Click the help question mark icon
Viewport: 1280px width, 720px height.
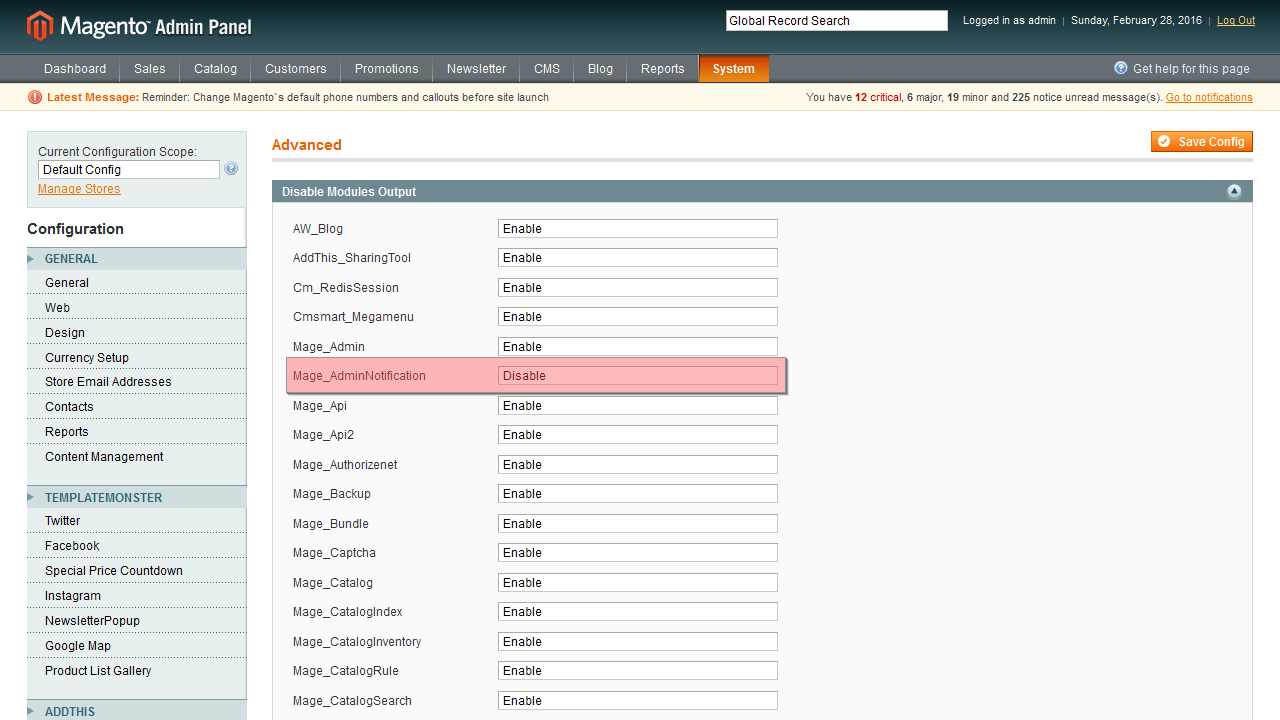[x=1121, y=68]
